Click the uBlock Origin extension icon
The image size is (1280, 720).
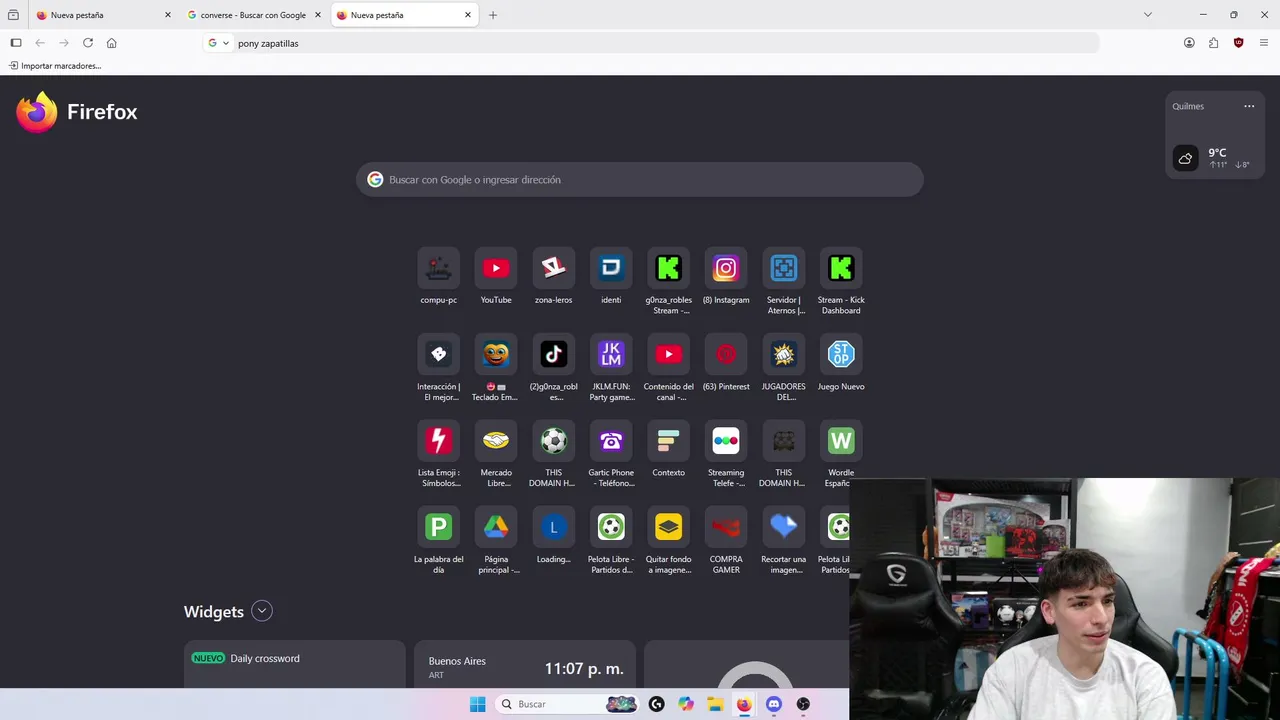(x=1238, y=43)
